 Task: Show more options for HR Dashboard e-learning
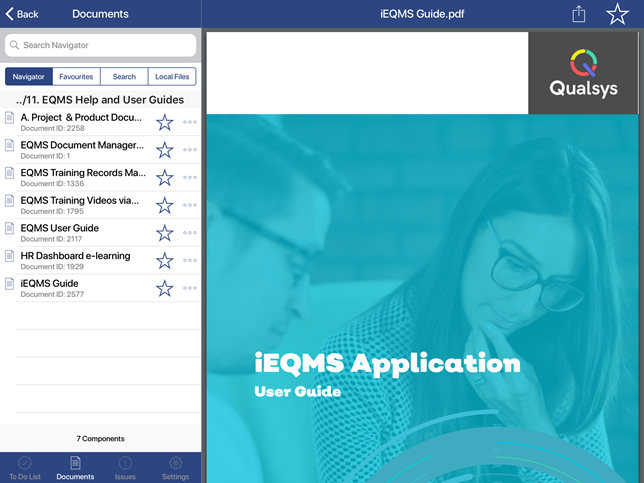coord(190,260)
